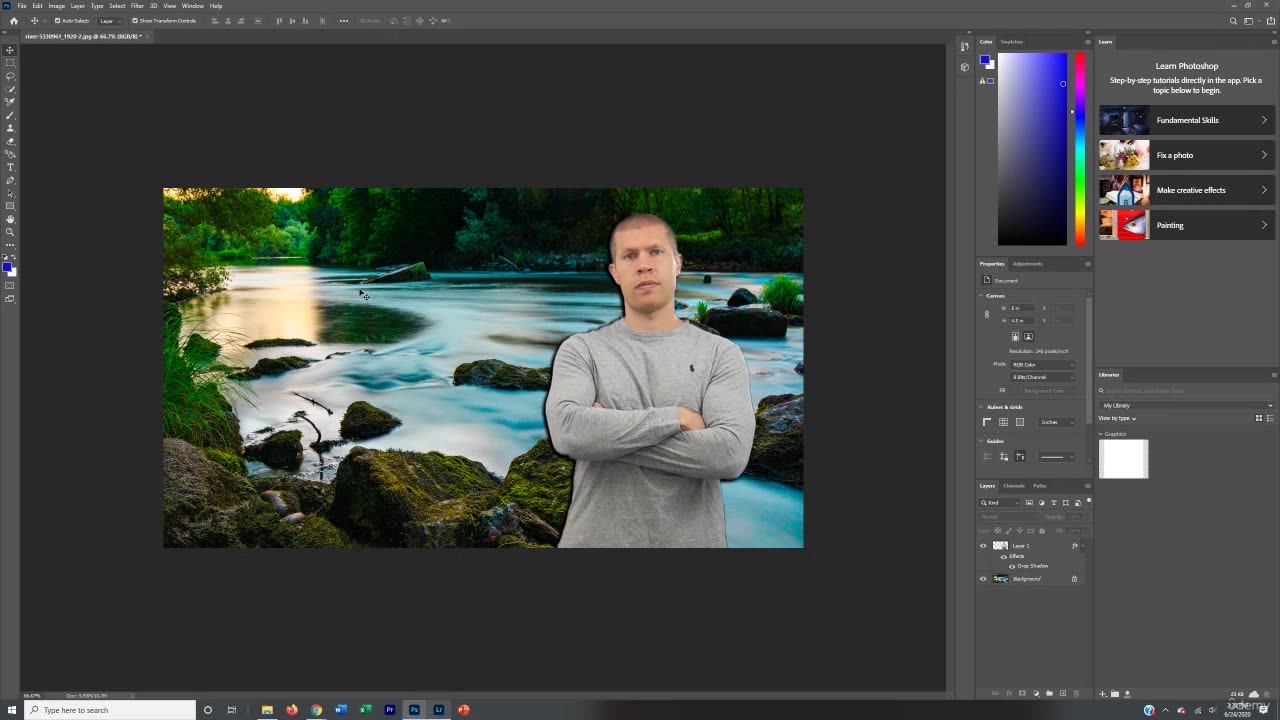The image size is (1280, 720).
Task: Click the add layer style fx button
Action: 1009,693
